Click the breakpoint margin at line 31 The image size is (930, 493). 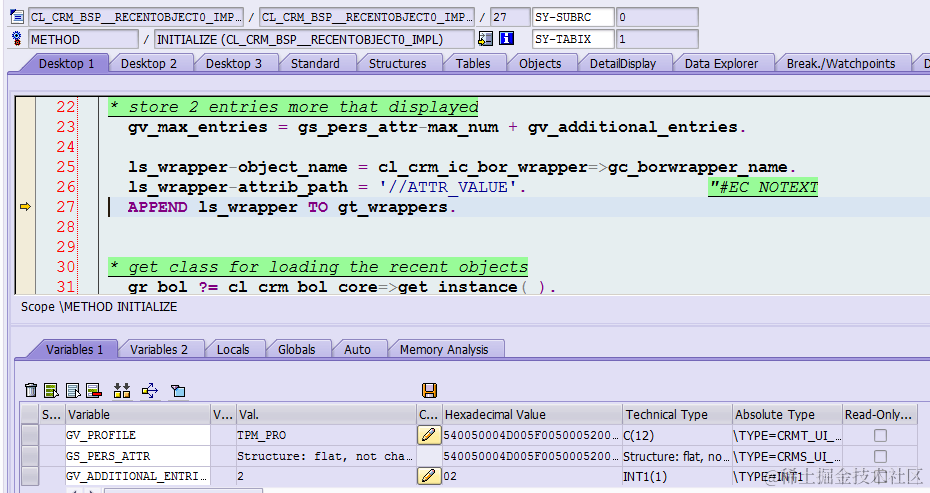click(x=25, y=287)
